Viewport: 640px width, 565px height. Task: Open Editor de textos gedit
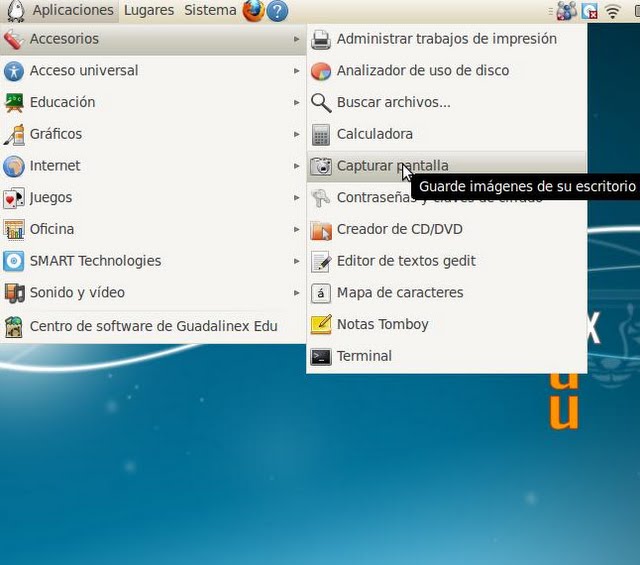point(406,261)
